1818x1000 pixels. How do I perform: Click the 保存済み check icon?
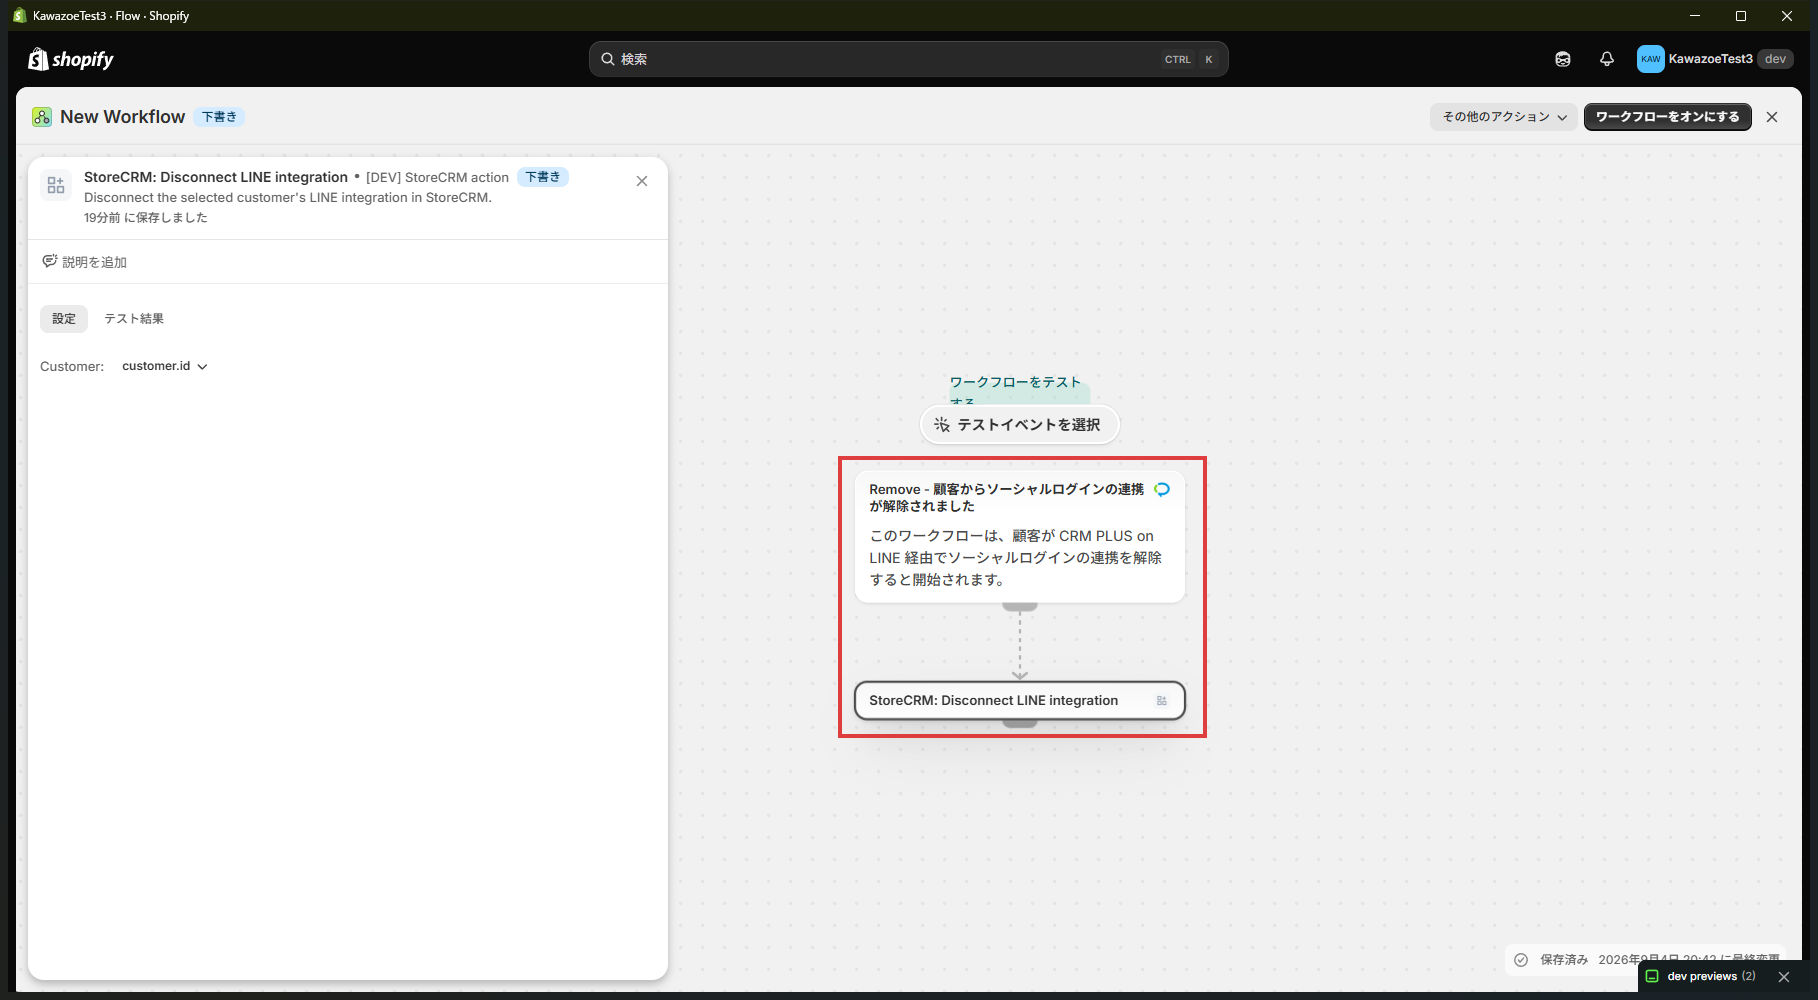click(1521, 960)
